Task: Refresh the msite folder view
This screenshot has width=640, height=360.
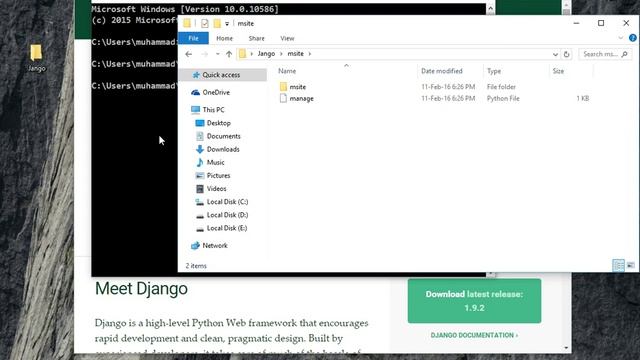Action: (x=567, y=54)
